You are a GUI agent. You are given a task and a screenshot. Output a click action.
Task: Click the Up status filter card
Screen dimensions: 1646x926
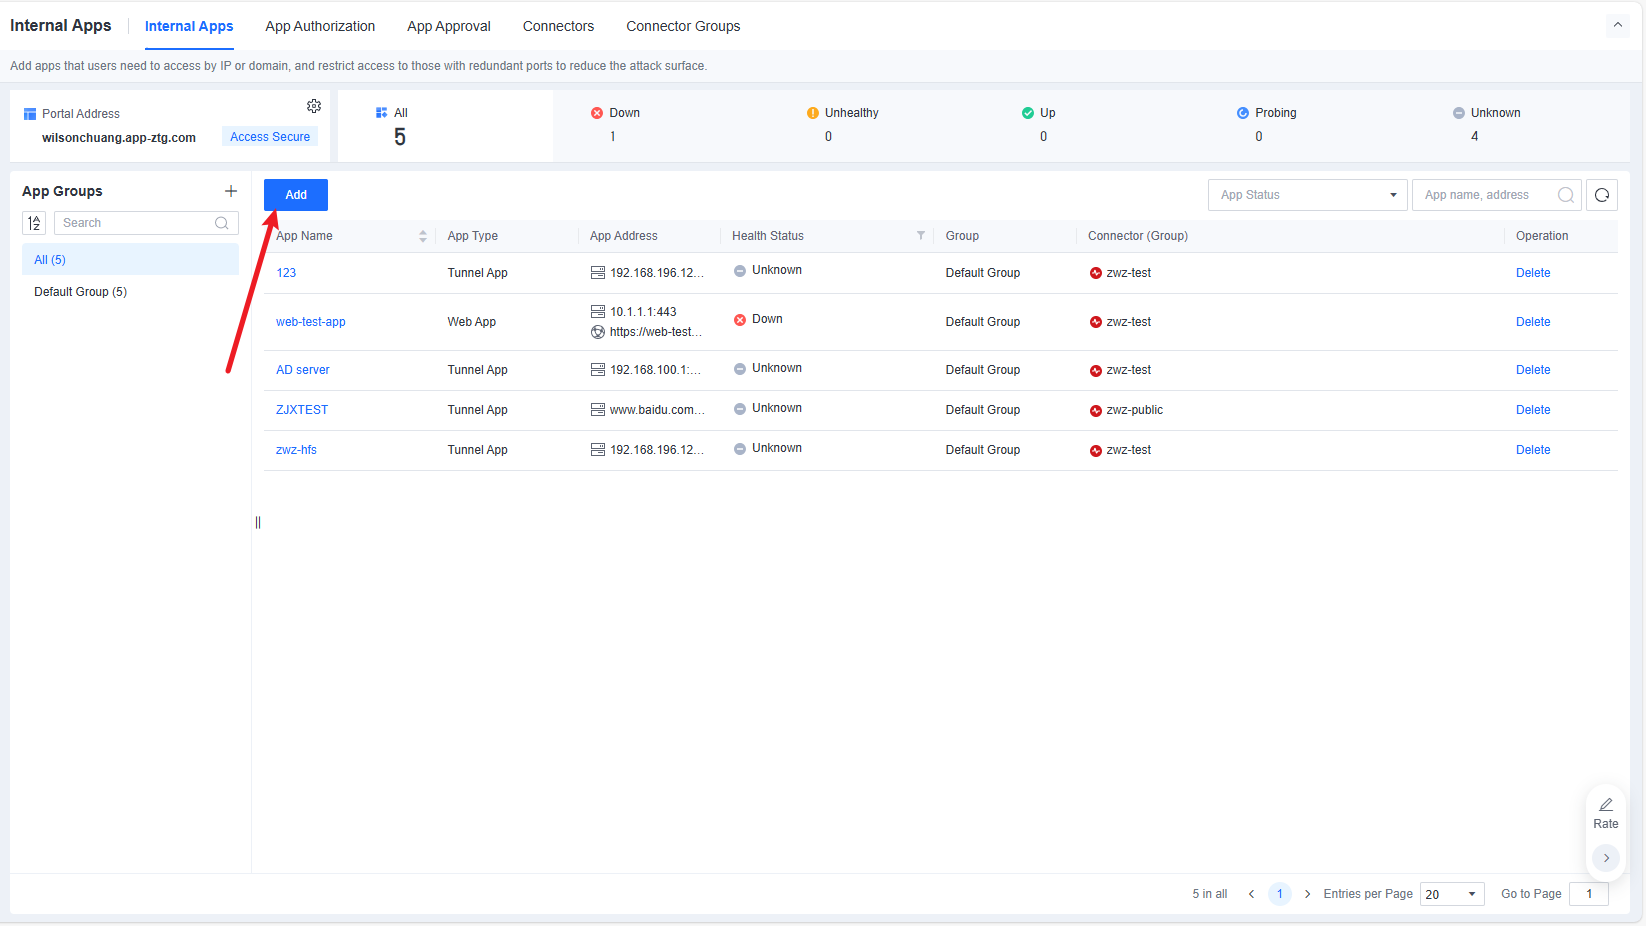1091,125
